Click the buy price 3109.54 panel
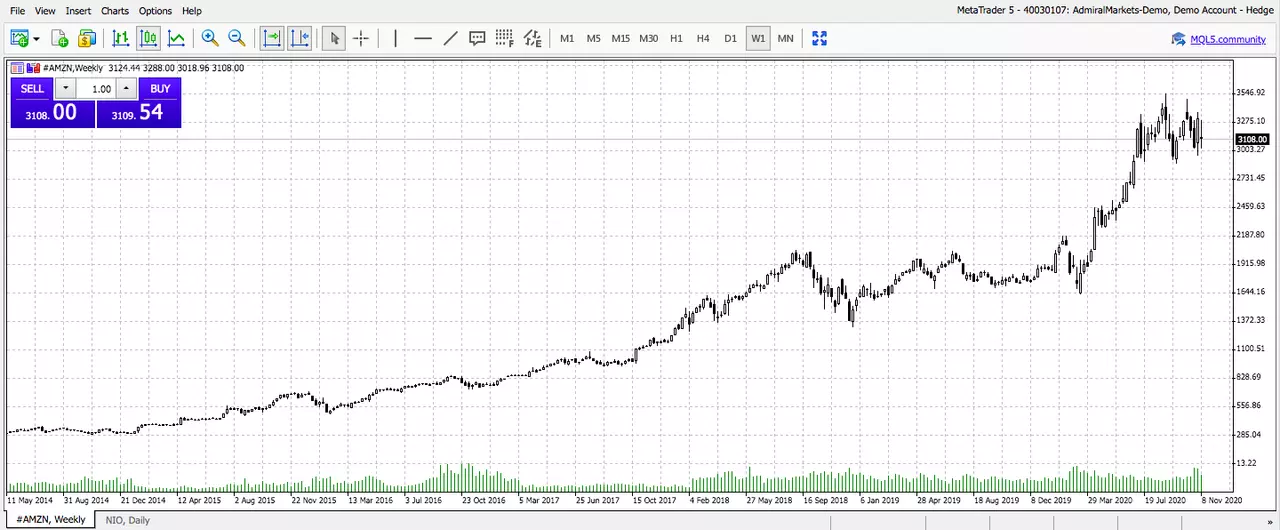 pos(138,113)
